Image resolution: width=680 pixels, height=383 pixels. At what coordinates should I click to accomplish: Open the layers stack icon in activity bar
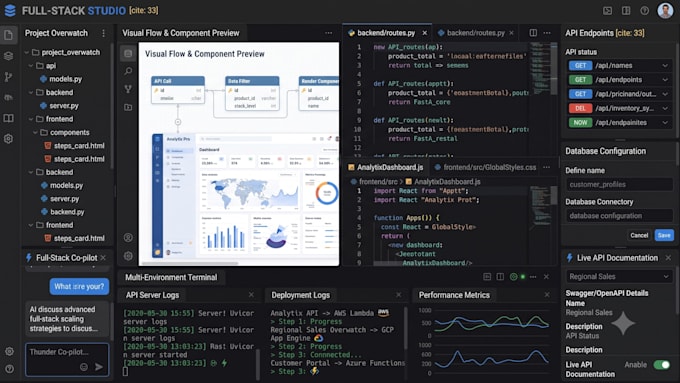pos(9,56)
